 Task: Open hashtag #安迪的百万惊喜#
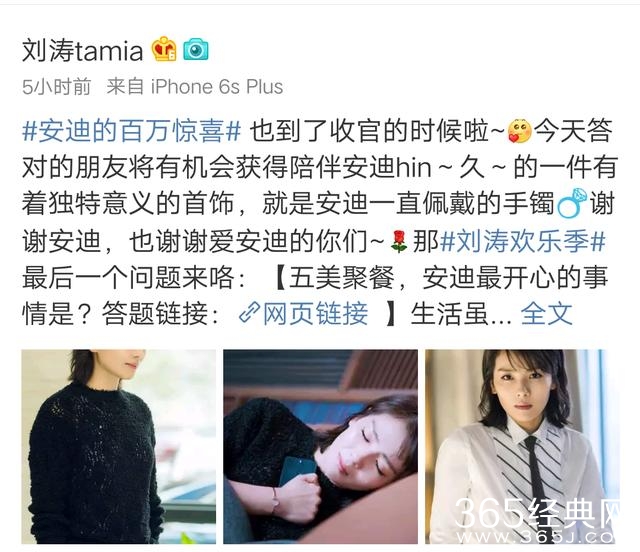coord(131,131)
